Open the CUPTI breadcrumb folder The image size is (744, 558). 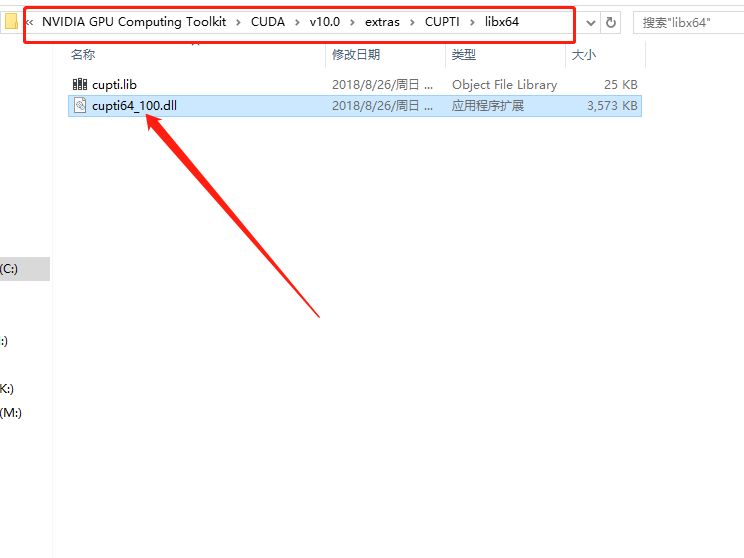(x=442, y=22)
